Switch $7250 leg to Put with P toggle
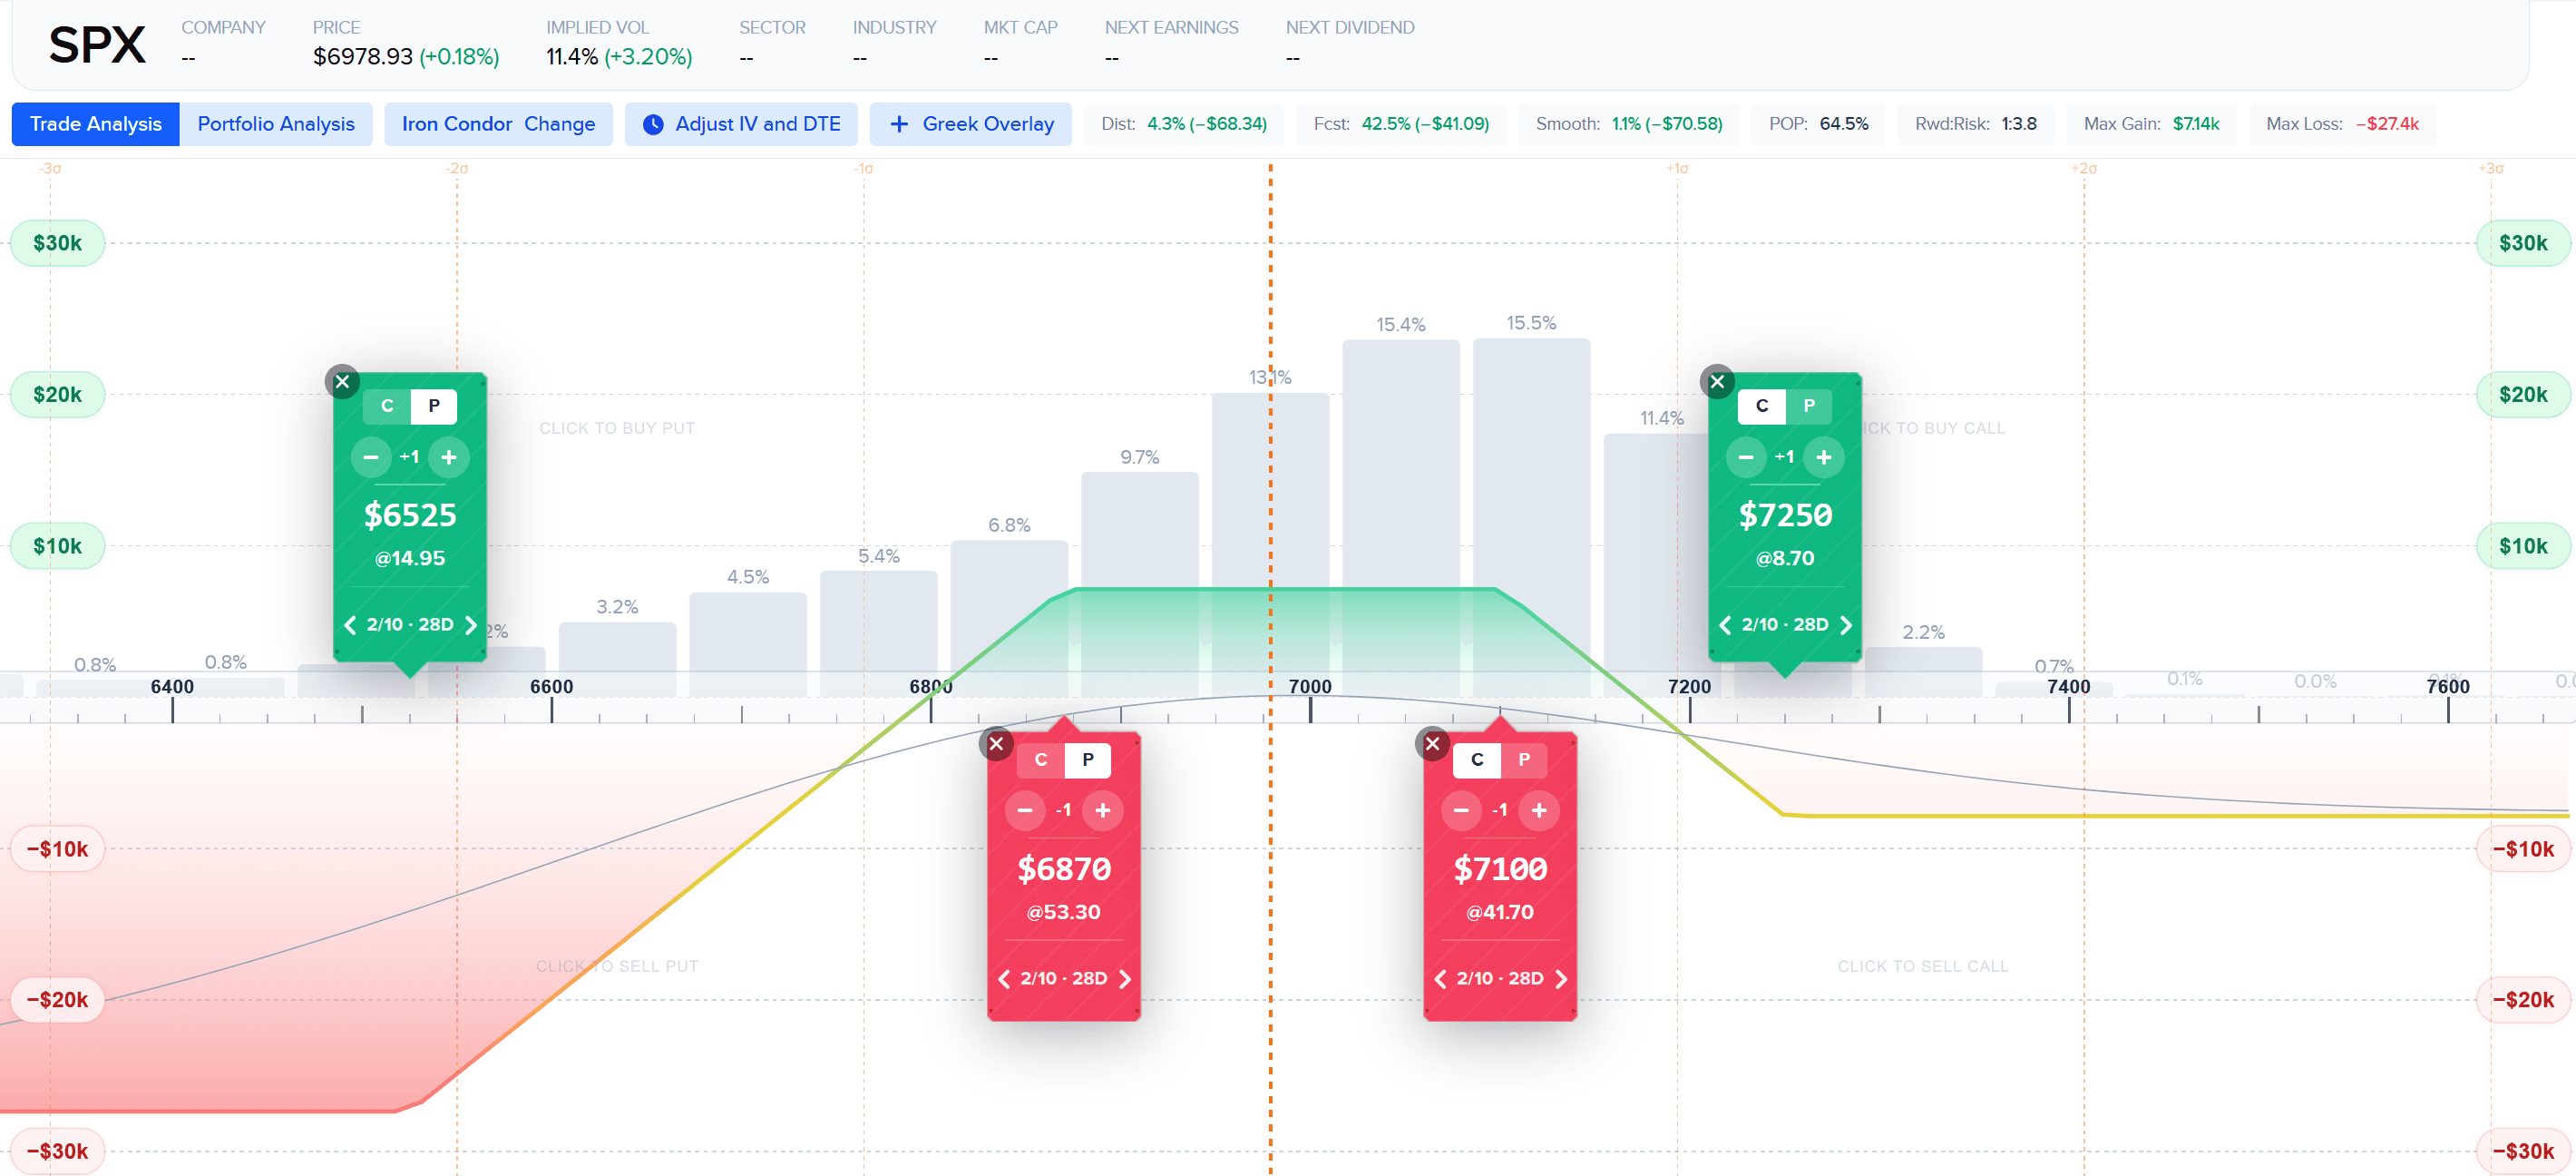The height and width of the screenshot is (1176, 2576). coord(1808,406)
